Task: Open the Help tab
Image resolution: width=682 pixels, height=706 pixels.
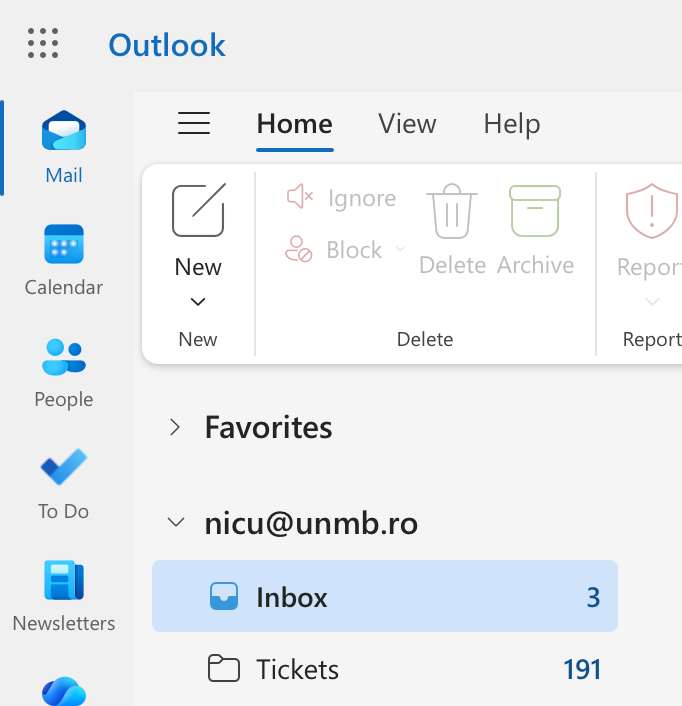Action: (511, 124)
